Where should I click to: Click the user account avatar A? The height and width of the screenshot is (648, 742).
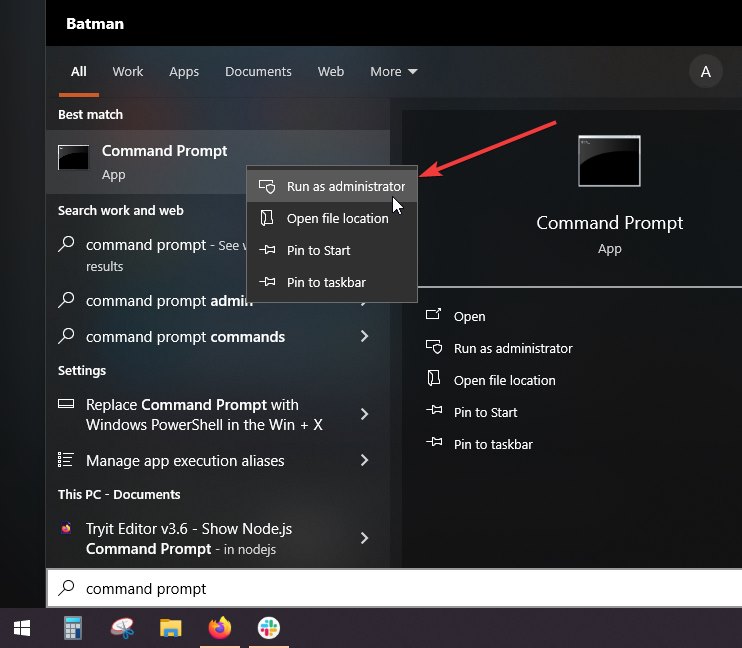pos(706,71)
